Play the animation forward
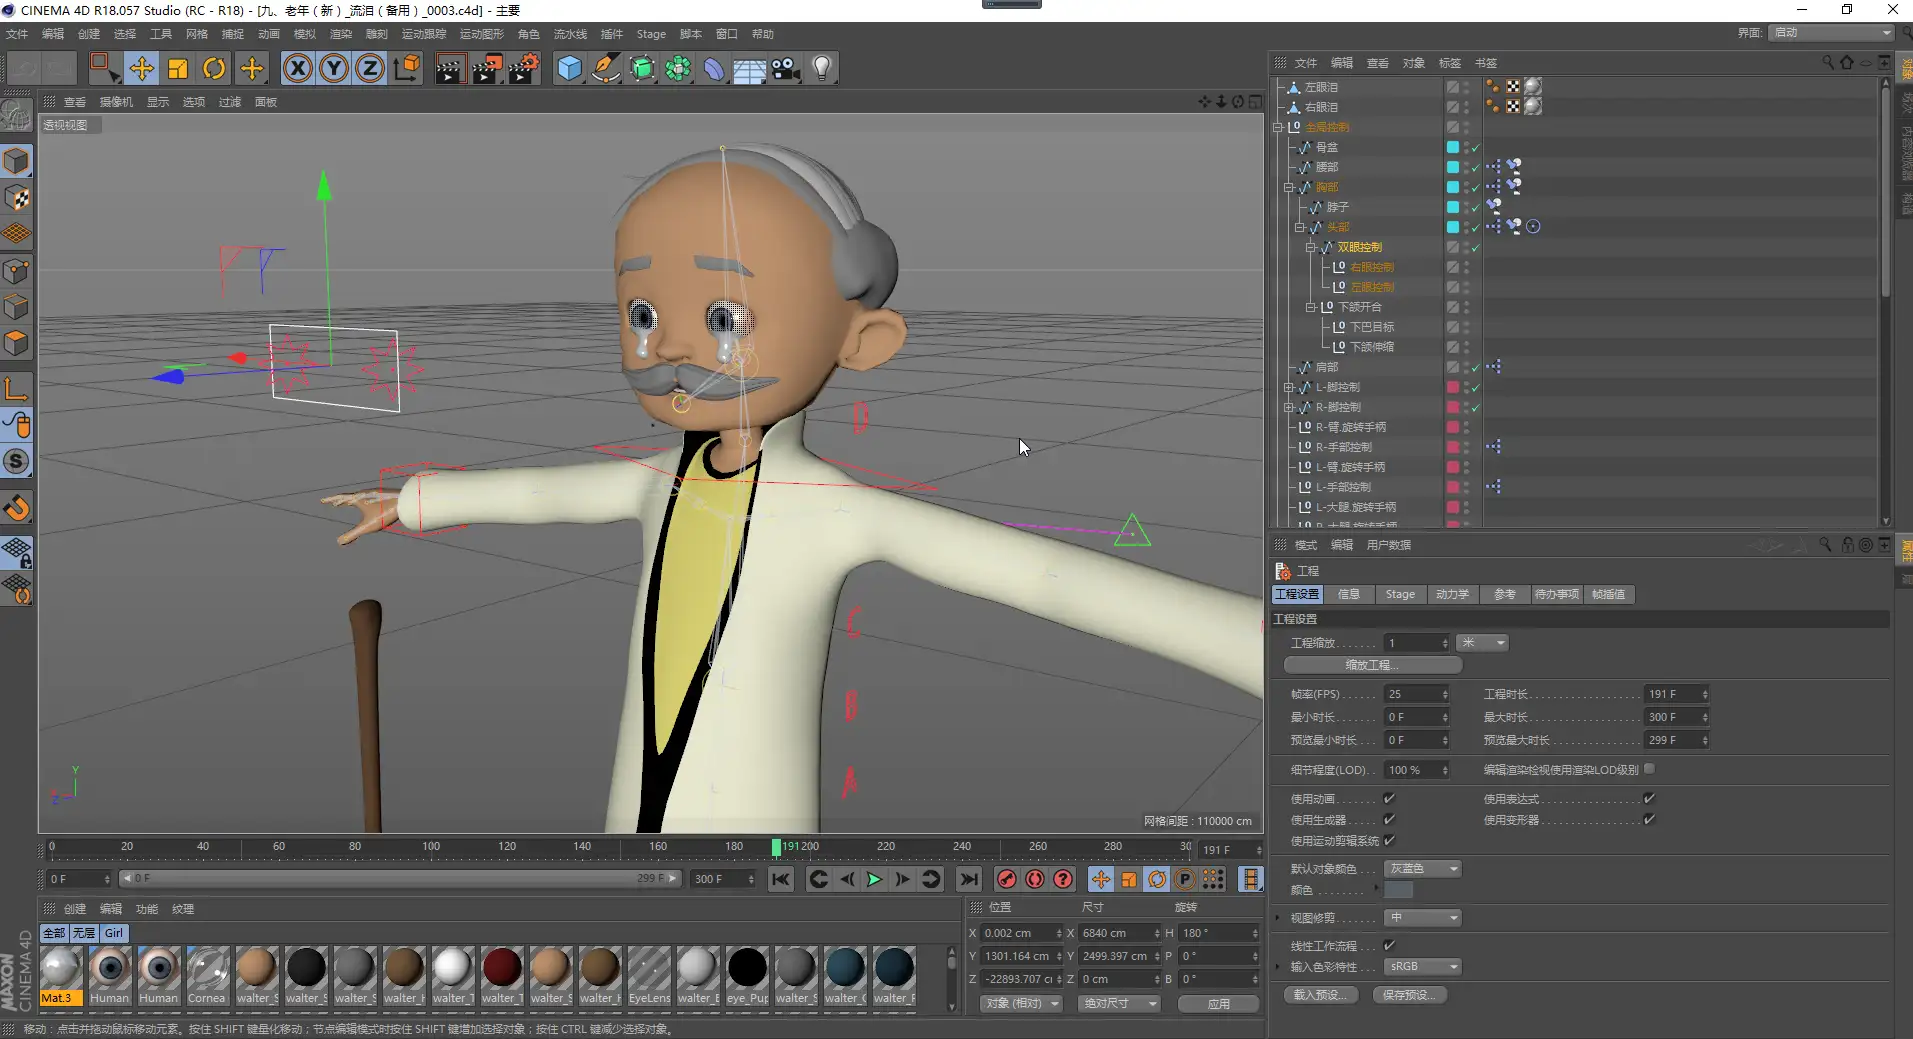1913x1039 pixels. point(874,879)
